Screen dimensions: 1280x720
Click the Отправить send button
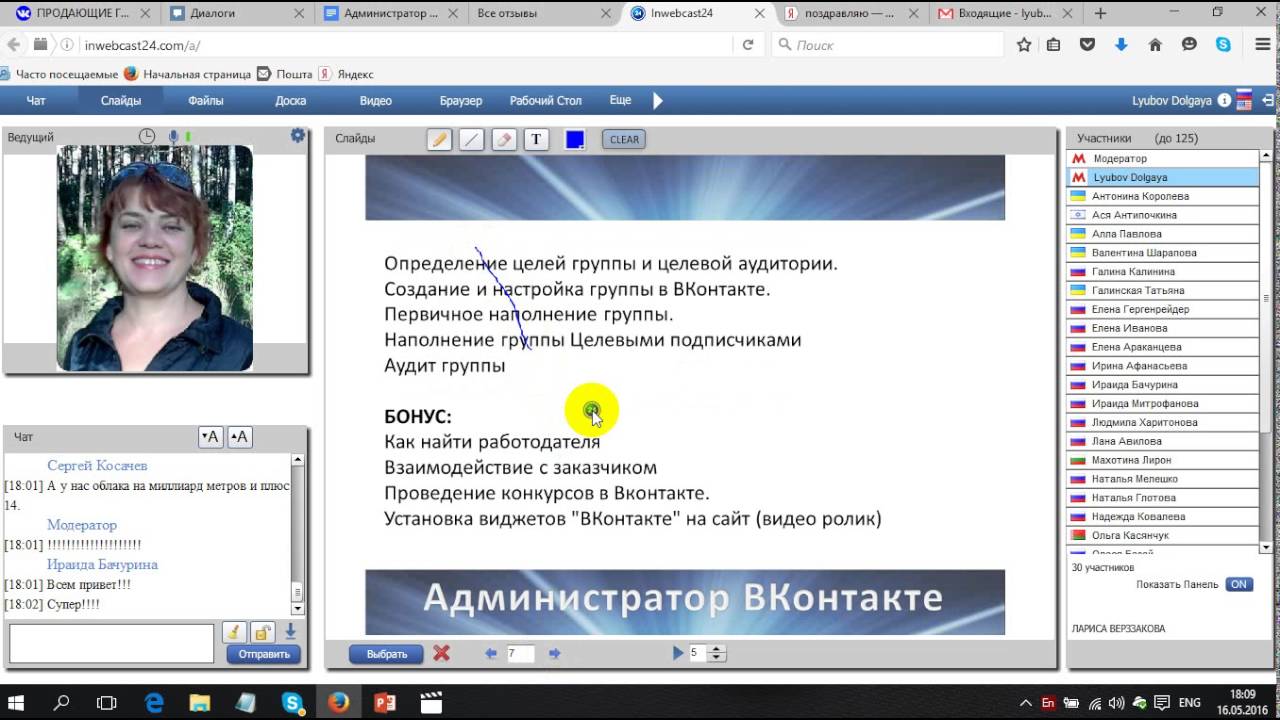pos(264,654)
